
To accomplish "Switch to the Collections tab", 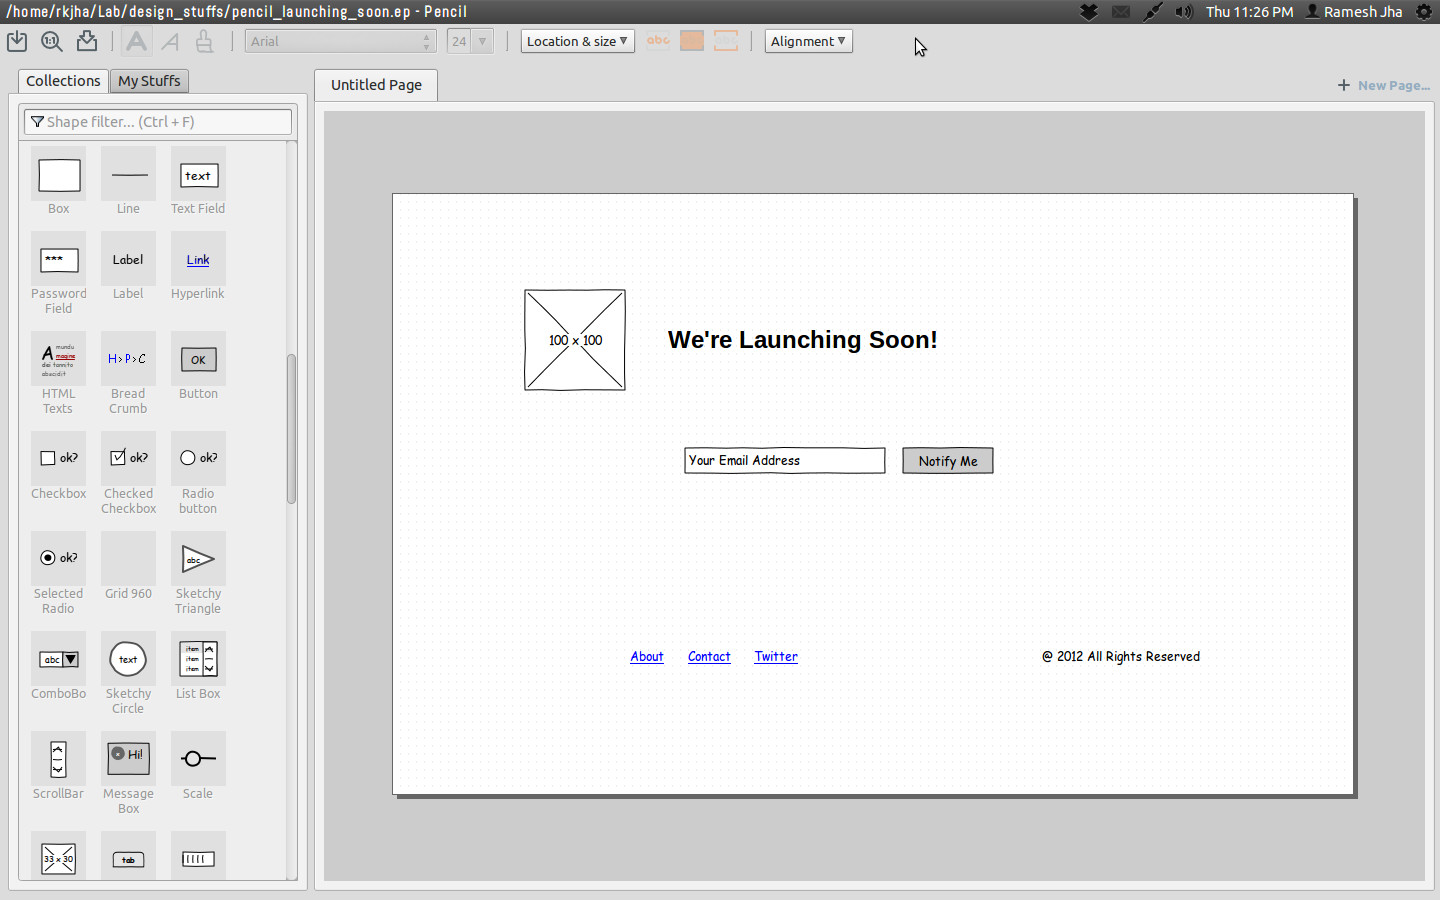I will coord(62,81).
